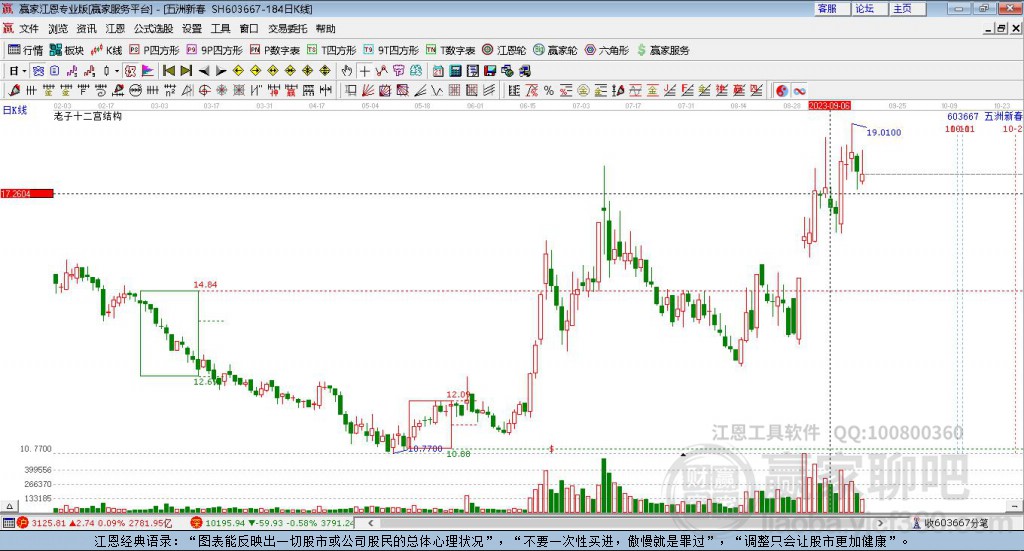Screen dimensions: 1024x551
Task: Click the 五洲新春 stock name
Action: (x=1003, y=116)
